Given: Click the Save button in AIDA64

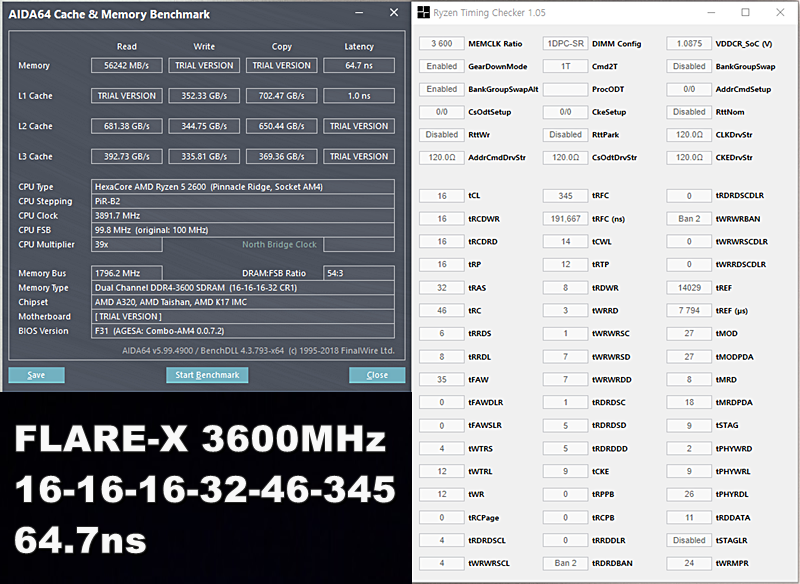Looking at the screenshot, I should point(36,375).
